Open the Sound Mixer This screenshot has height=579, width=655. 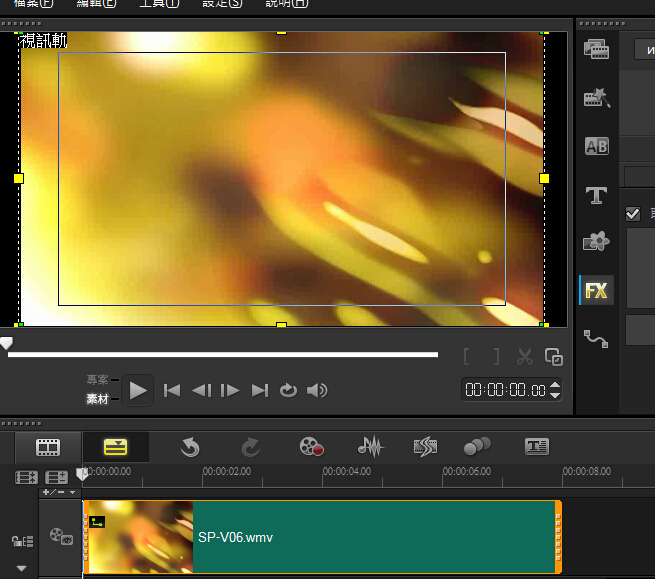tap(371, 447)
